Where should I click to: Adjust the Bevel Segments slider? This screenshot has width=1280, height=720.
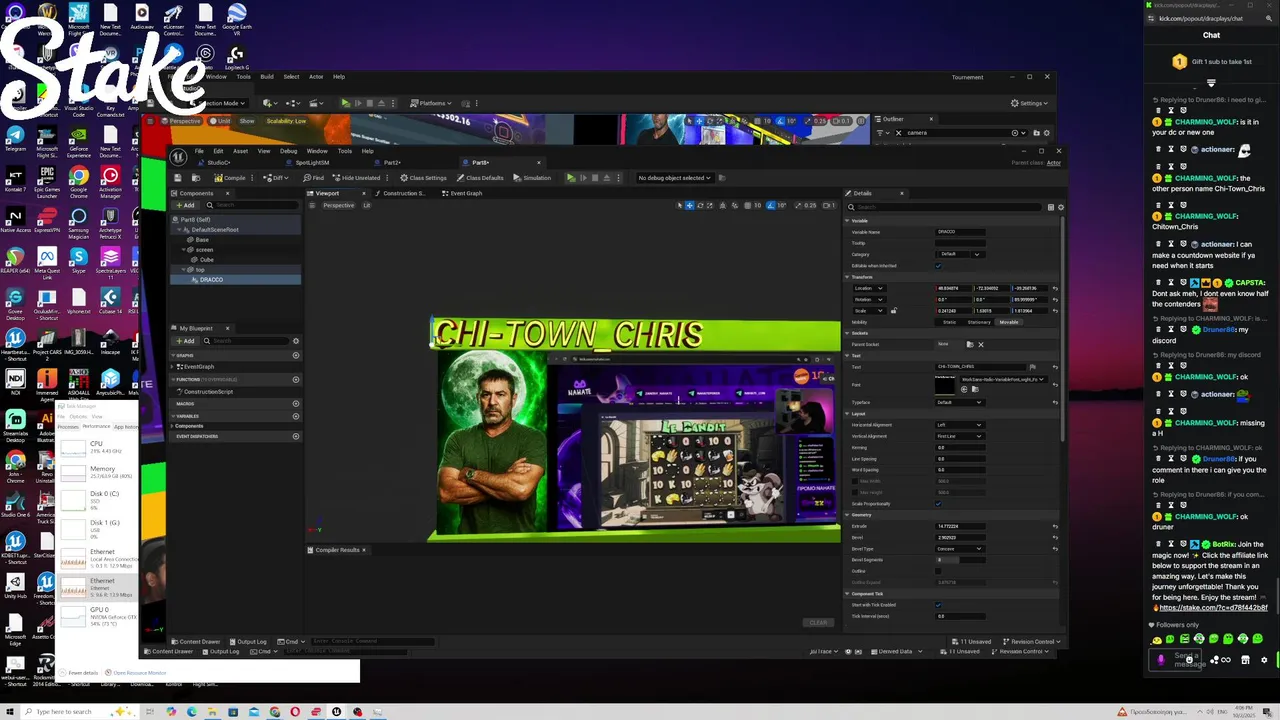[960, 560]
